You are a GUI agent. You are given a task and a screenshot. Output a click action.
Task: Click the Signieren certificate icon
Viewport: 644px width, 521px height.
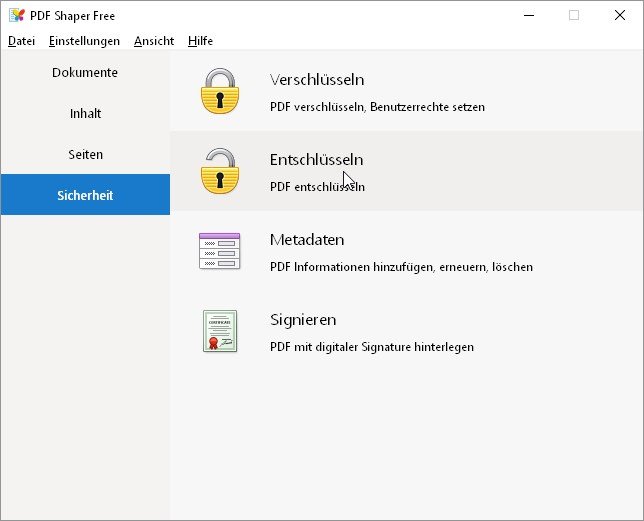point(220,331)
